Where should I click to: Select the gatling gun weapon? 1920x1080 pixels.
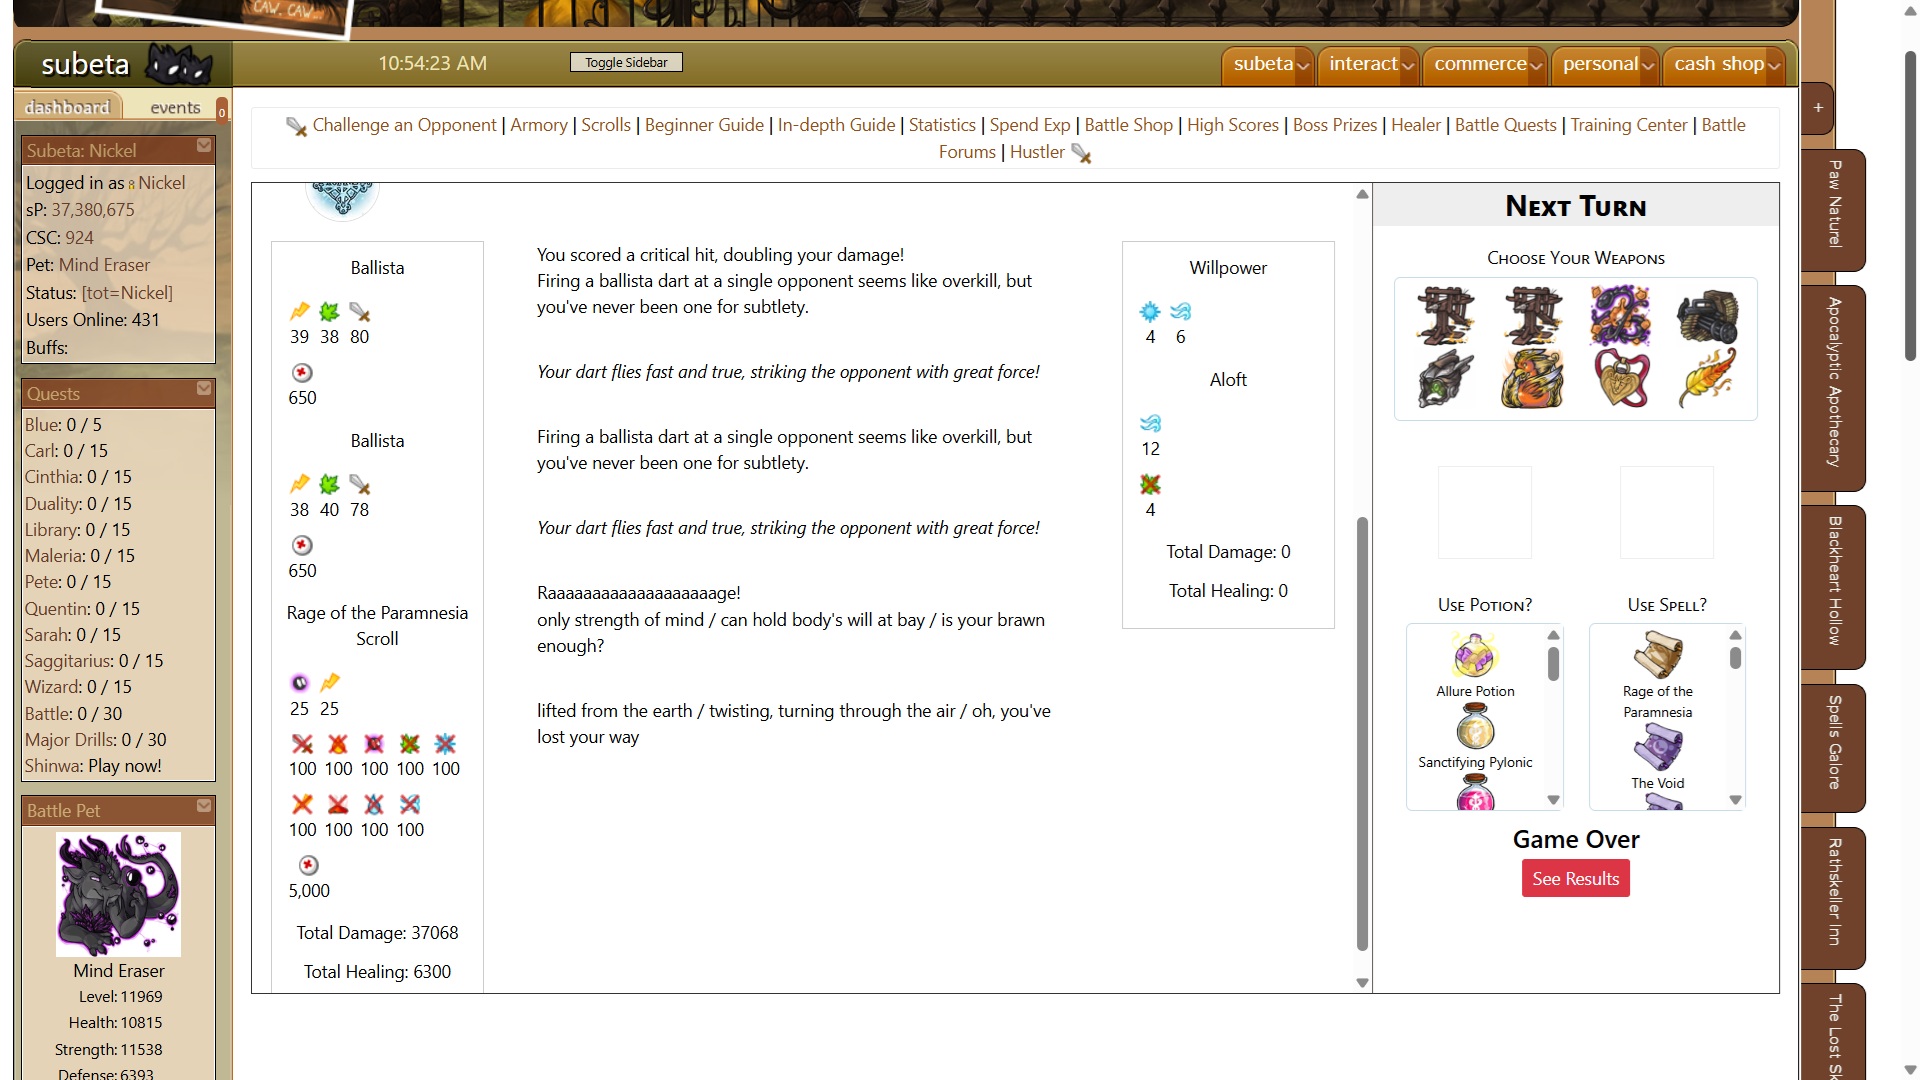(1707, 316)
